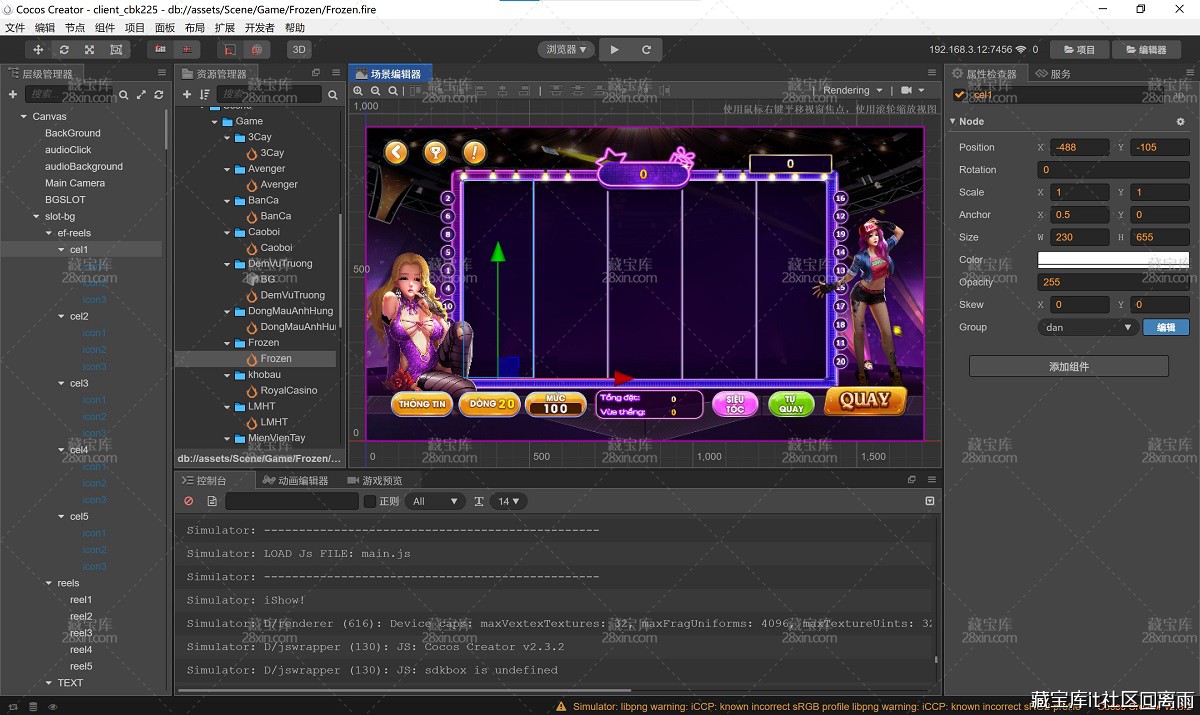Click the Rotation input field

coord(1113,170)
